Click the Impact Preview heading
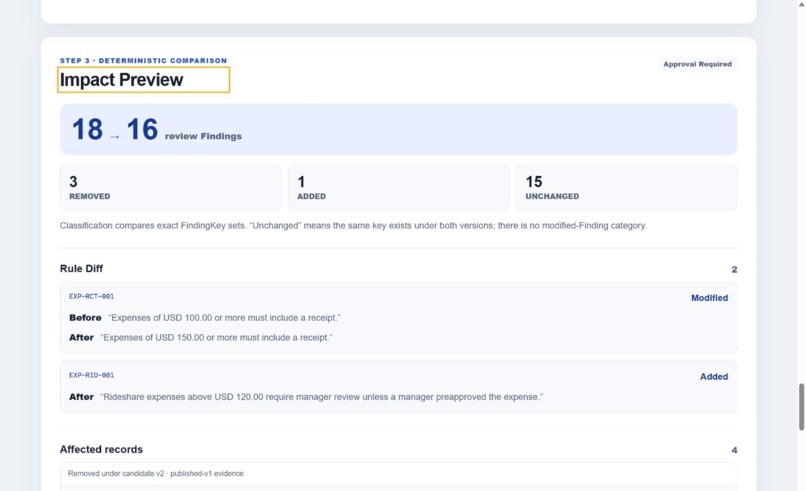The height and width of the screenshot is (491, 806). (121, 80)
